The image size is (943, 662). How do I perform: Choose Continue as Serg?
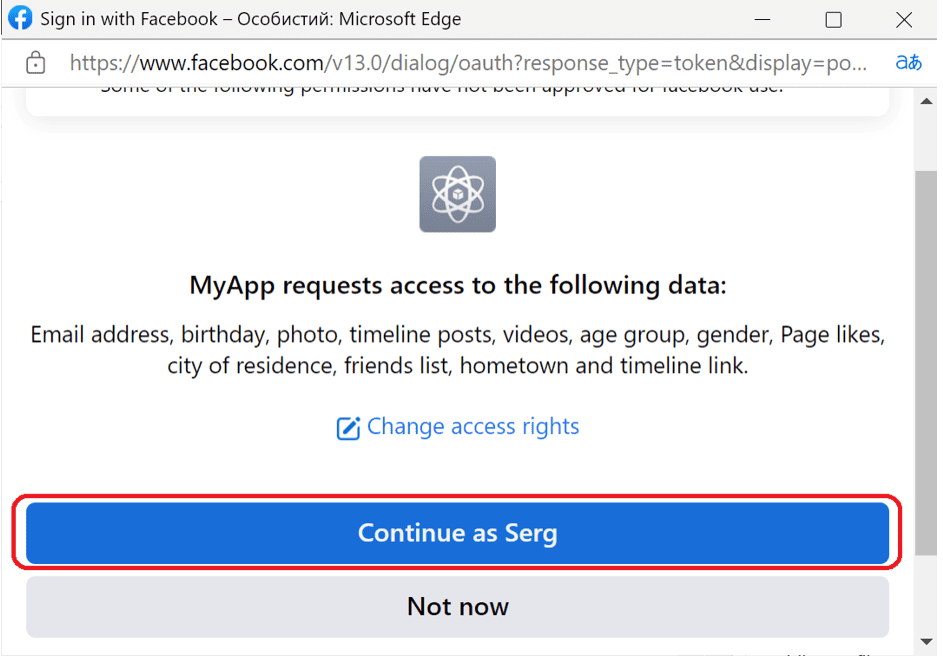[x=457, y=533]
